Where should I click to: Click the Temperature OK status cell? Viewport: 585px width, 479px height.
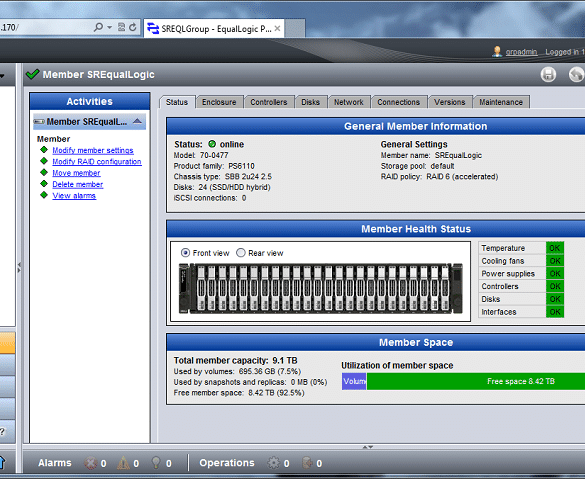(555, 248)
